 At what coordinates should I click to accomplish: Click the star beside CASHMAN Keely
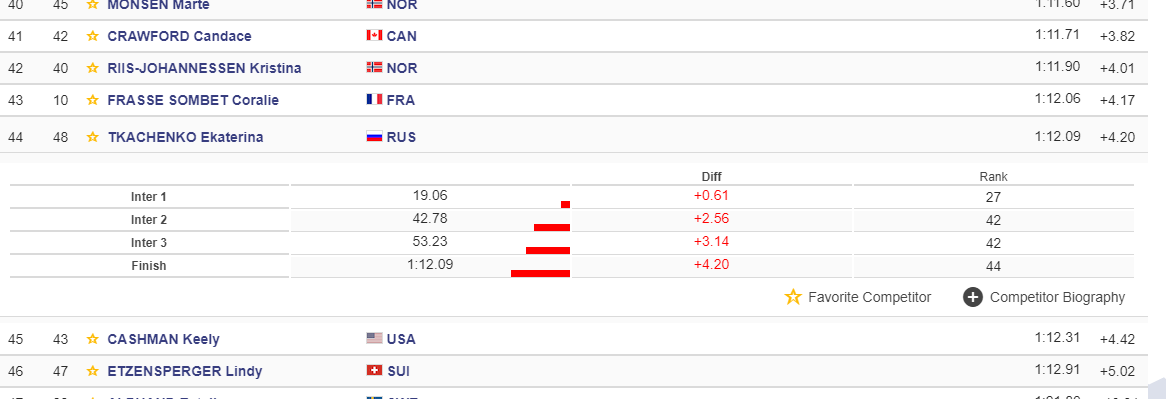click(93, 339)
